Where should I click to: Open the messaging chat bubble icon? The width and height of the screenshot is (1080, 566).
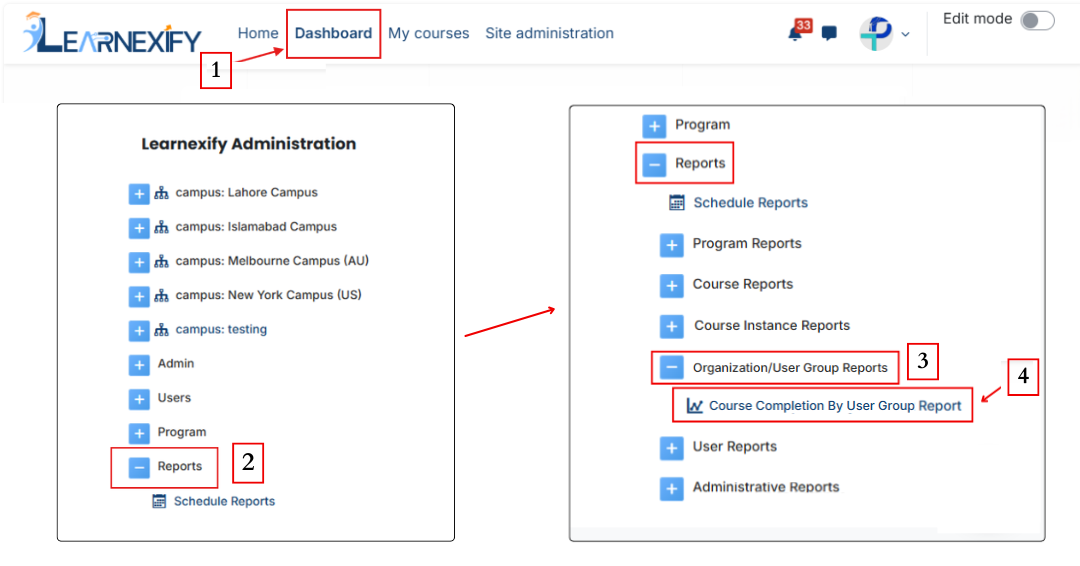[829, 33]
